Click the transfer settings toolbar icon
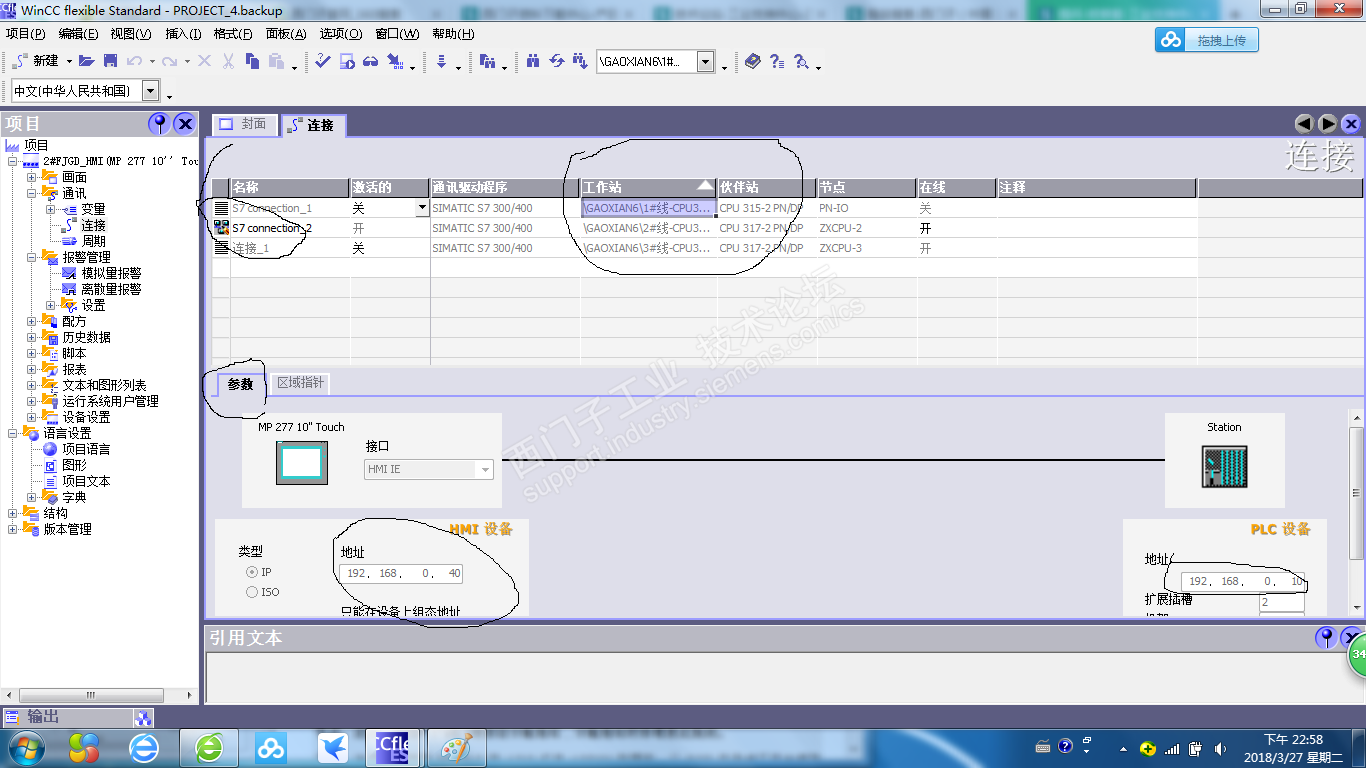 (395, 61)
